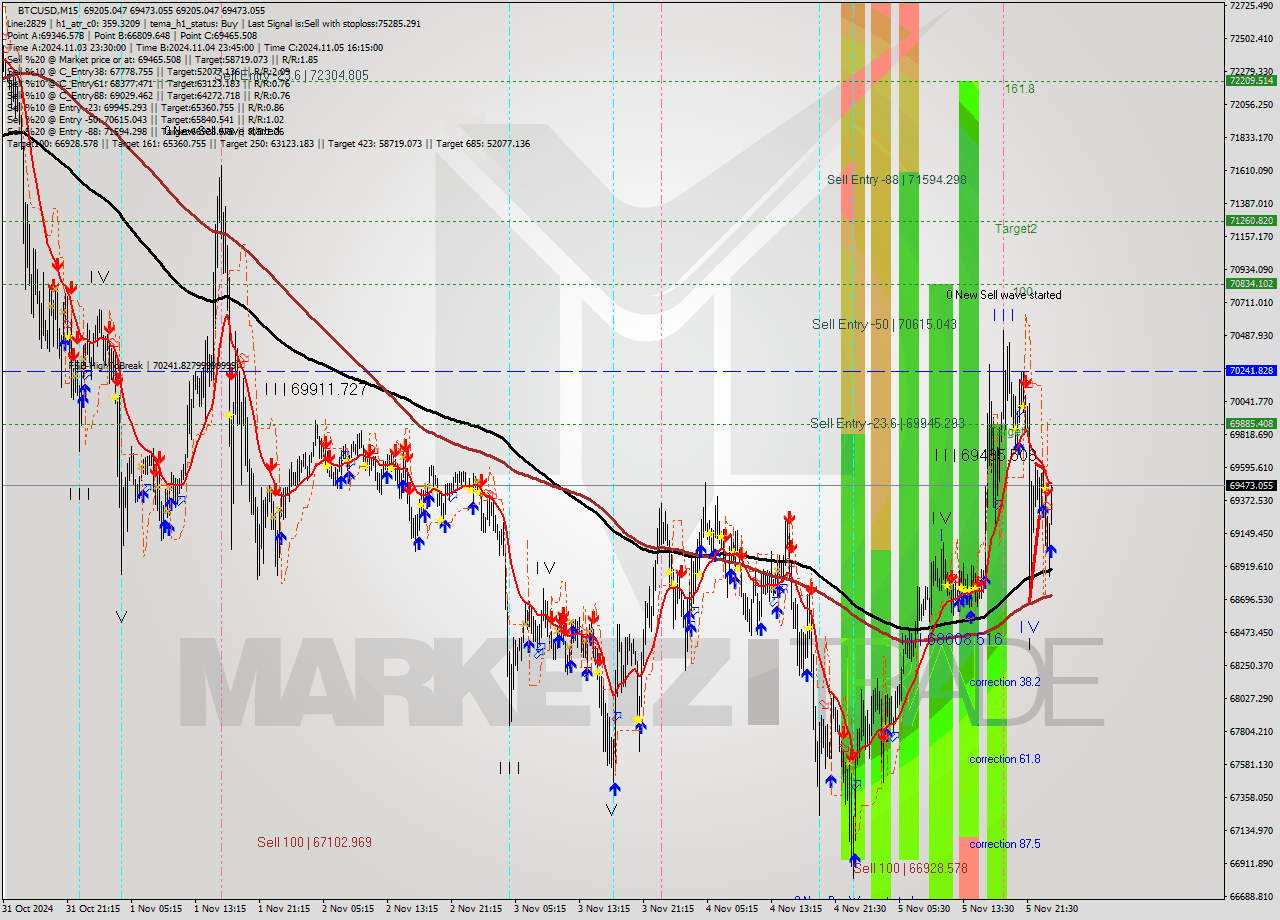Click the 'Sell Entry -50 | 70615.043' label
The image size is (1280, 920).
coord(884,324)
